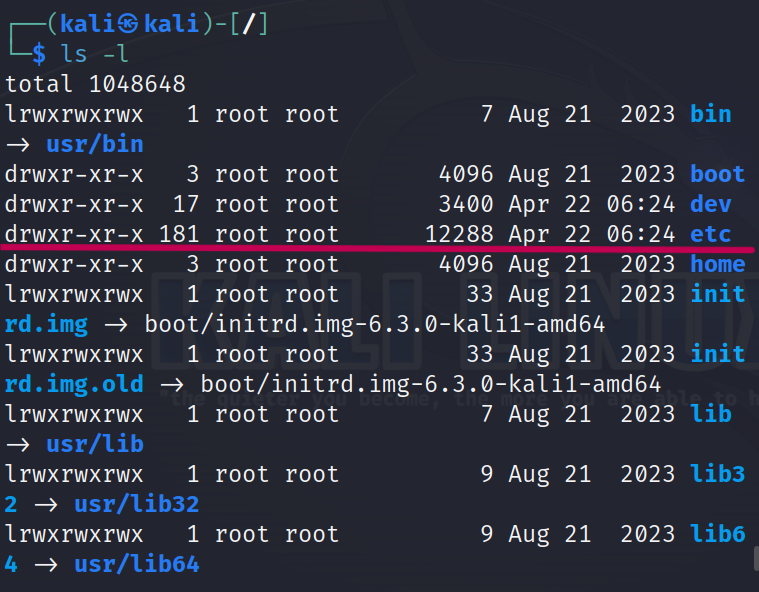This screenshot has width=759, height=592.
Task: Select the "total 1048648" output line
Action: (x=95, y=84)
